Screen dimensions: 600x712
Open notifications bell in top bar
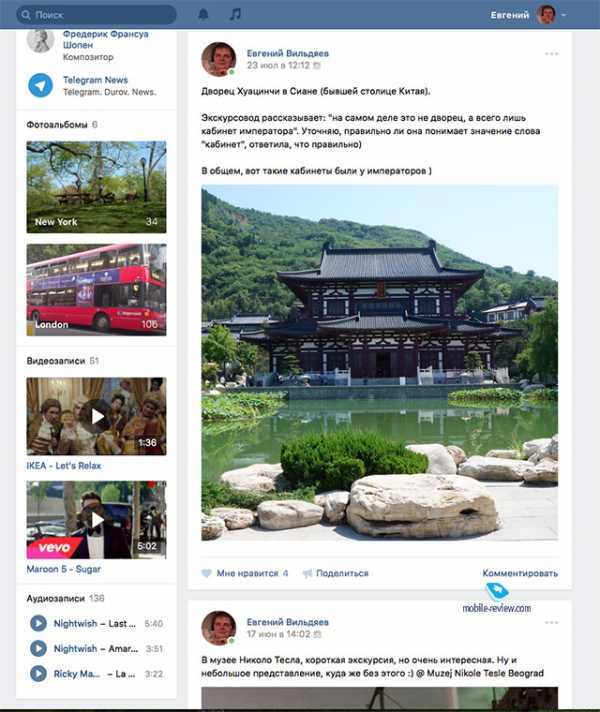click(x=203, y=15)
